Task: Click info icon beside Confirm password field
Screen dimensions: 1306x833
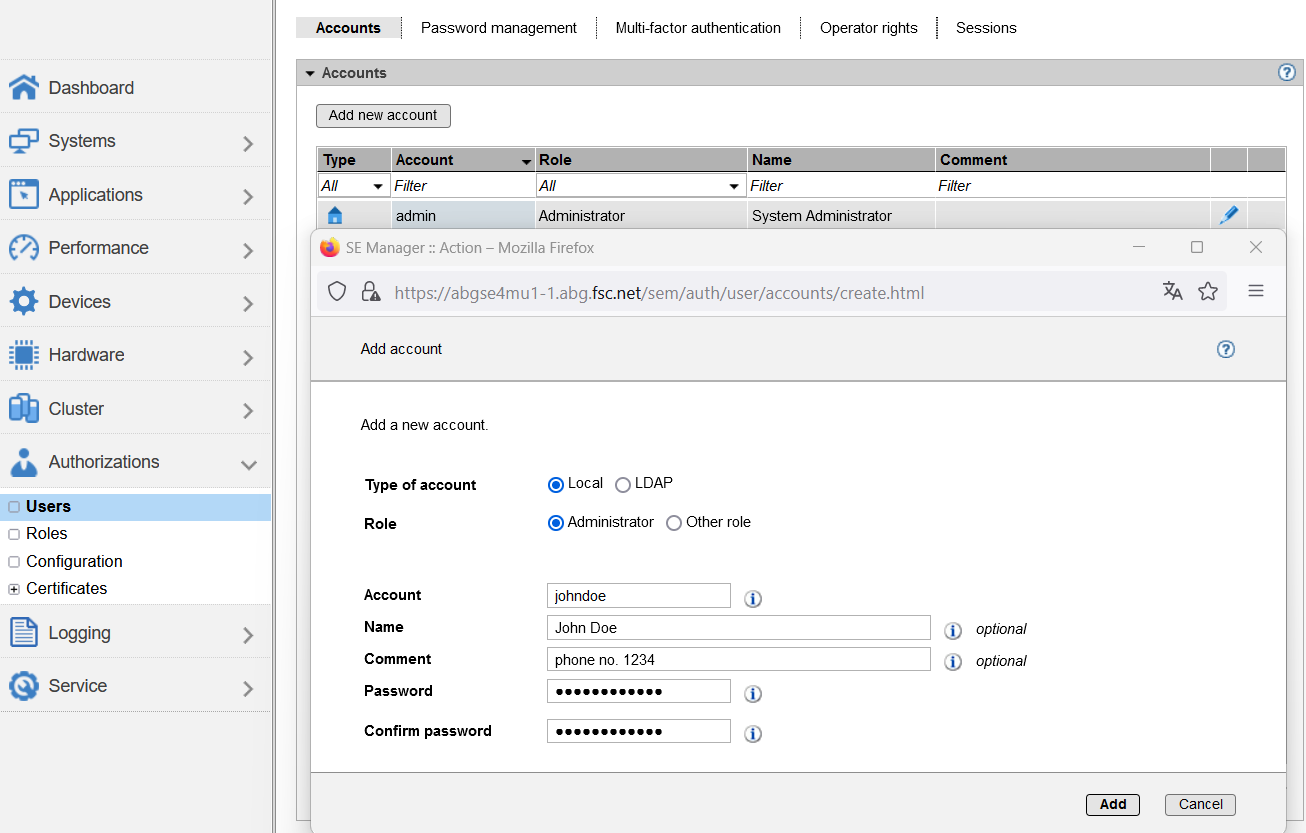Action: [753, 734]
